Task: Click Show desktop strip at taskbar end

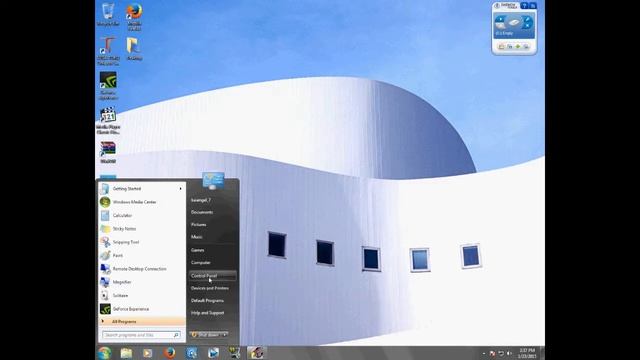Action: click(x=542, y=353)
